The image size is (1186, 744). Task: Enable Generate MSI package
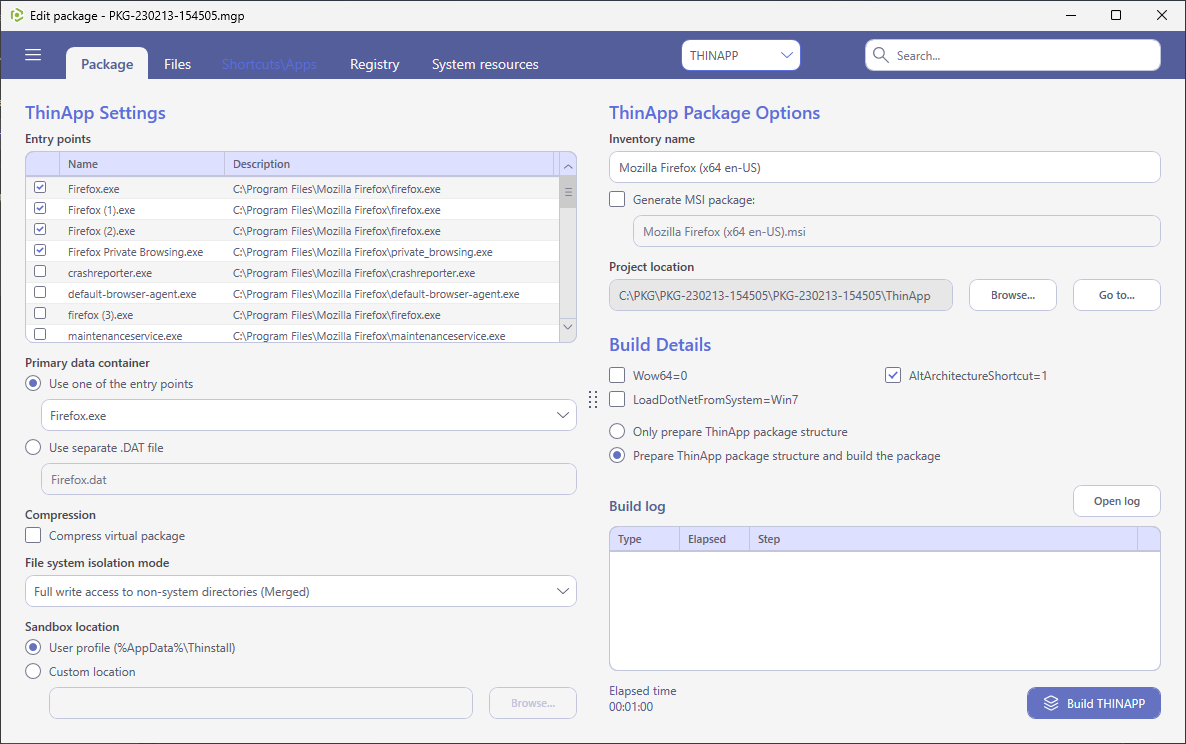coord(617,200)
